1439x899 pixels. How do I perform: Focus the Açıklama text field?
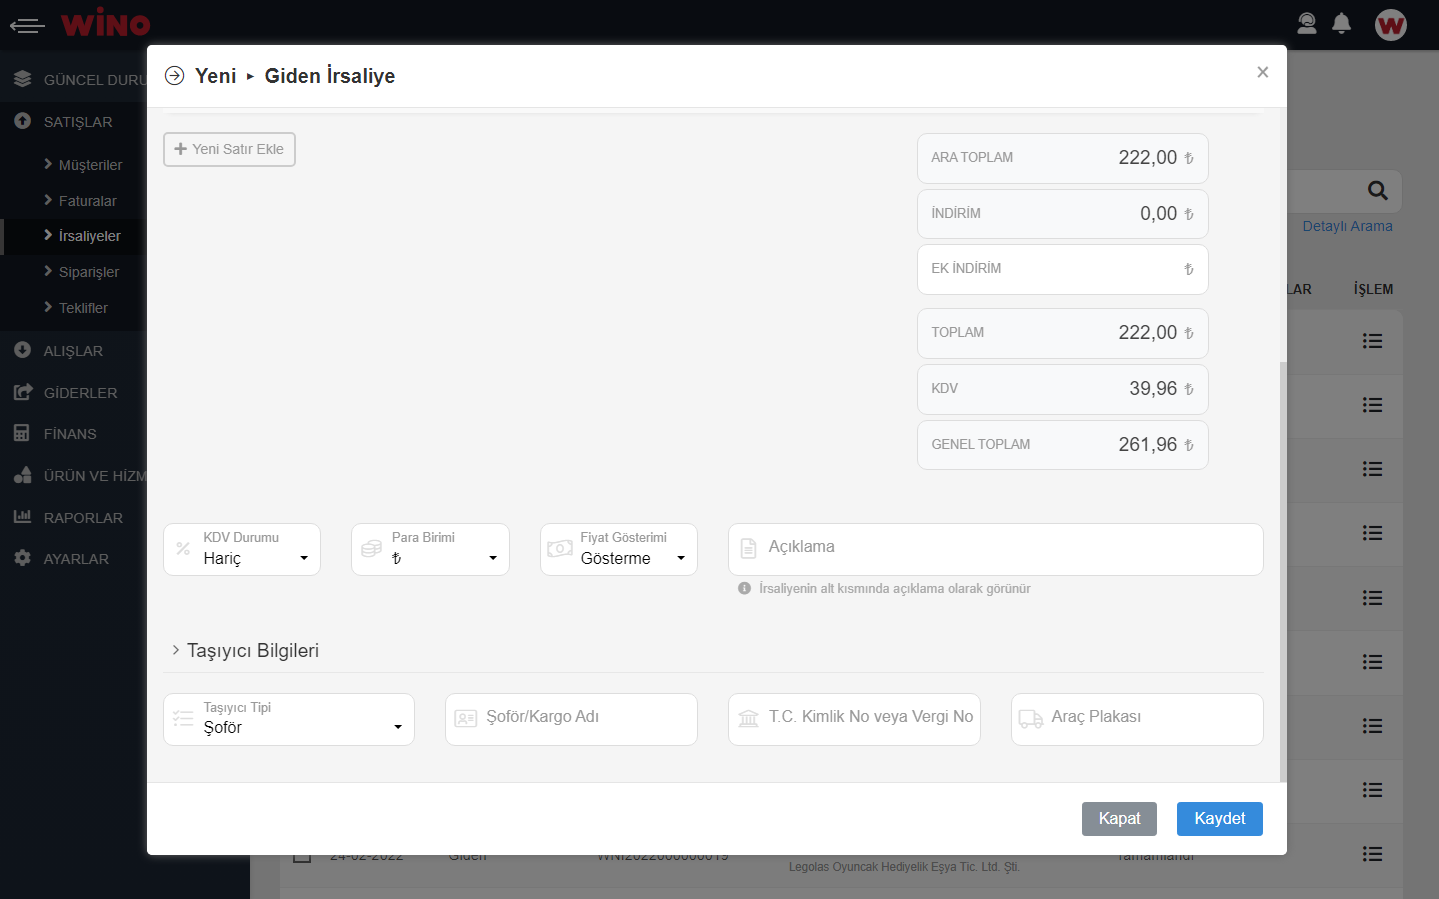[x=1005, y=548]
